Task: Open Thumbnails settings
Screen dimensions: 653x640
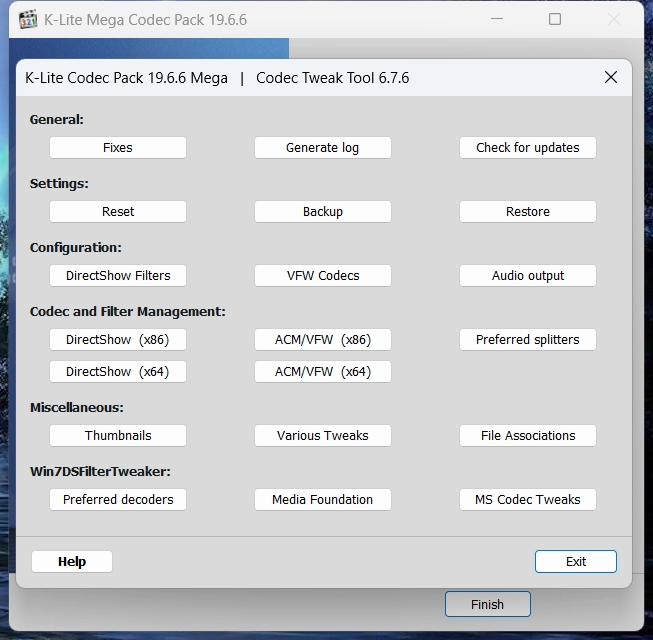Action: 118,436
